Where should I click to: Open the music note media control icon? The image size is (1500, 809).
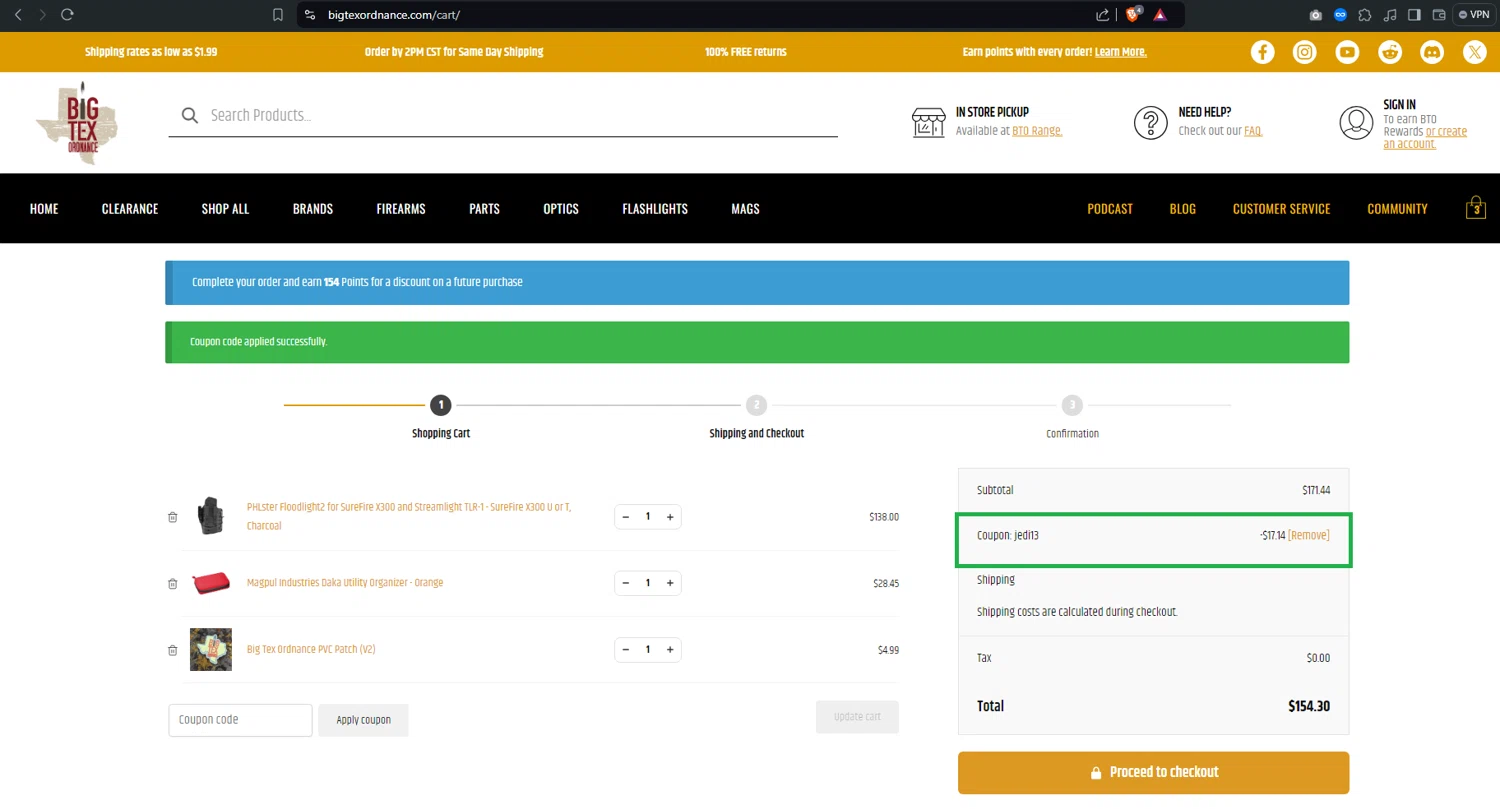(1390, 15)
